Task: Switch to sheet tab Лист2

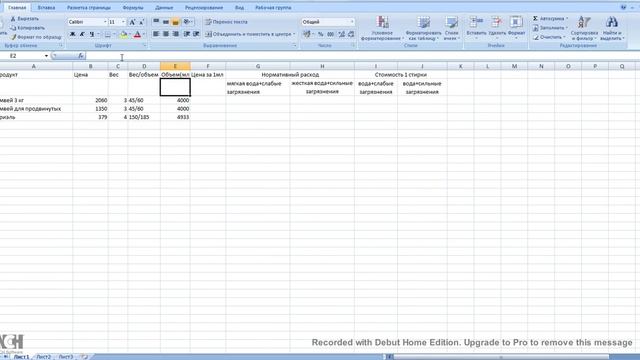Action: click(x=44, y=357)
